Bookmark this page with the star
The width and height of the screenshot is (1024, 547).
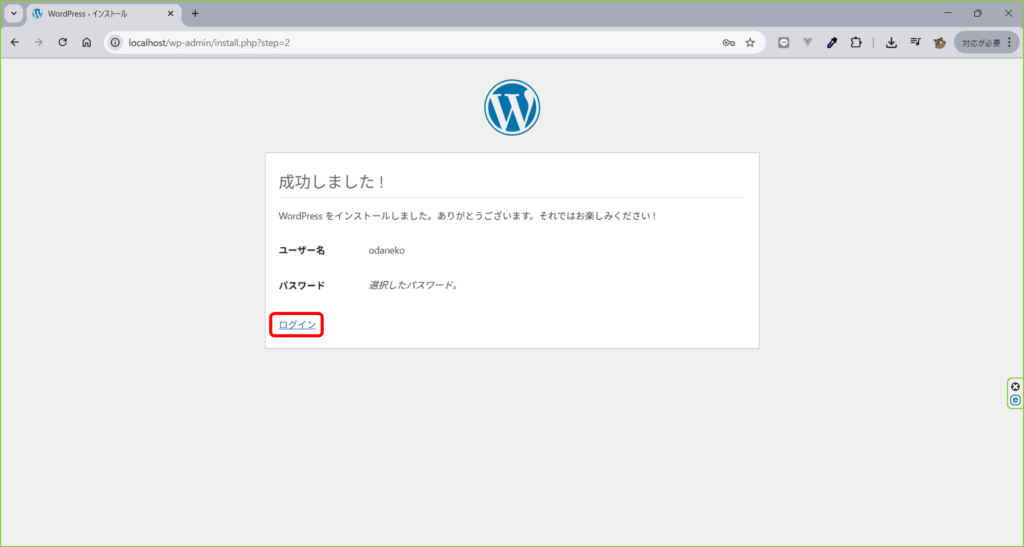[x=750, y=43]
